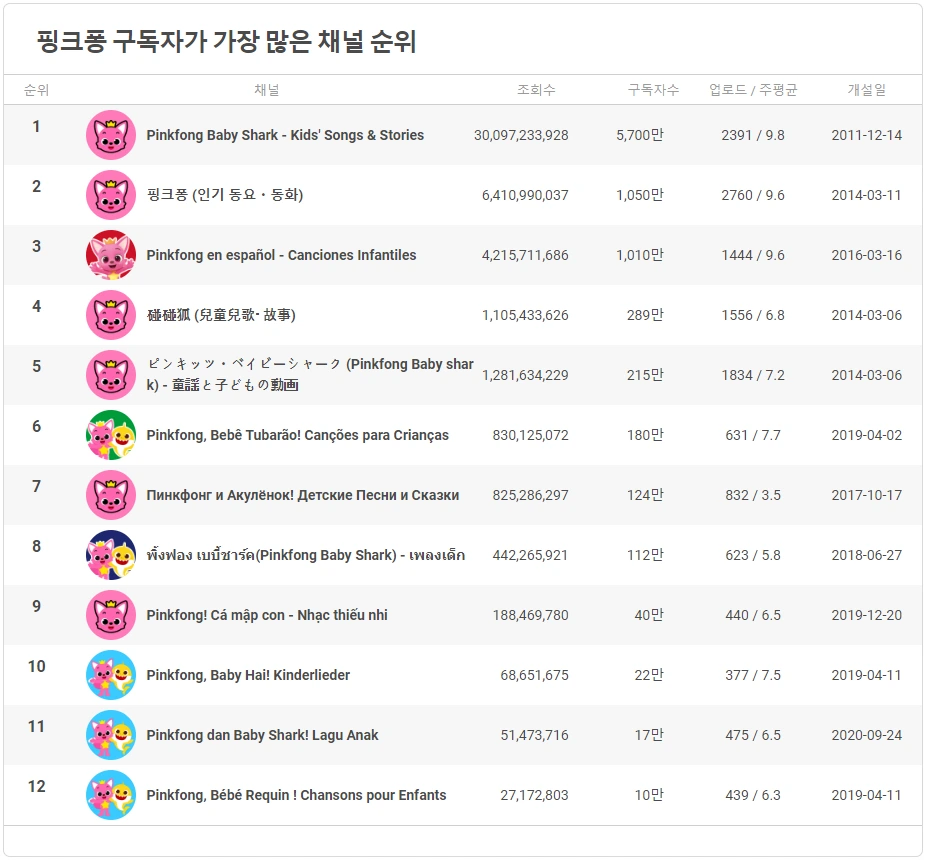
Task: Open the Pinkfong Baby Shark - Kids' Songs & Stories link
Action: point(287,134)
